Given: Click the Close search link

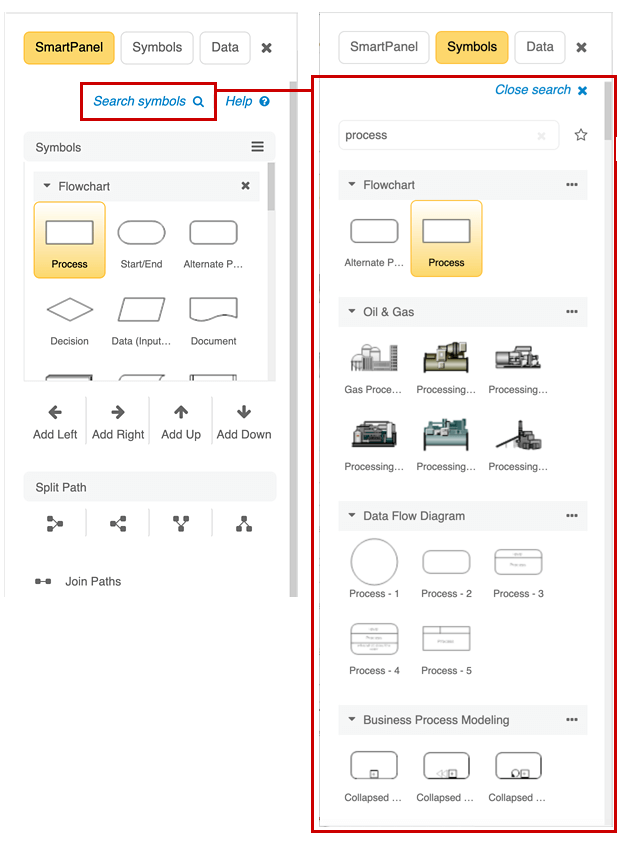Looking at the screenshot, I should (541, 90).
